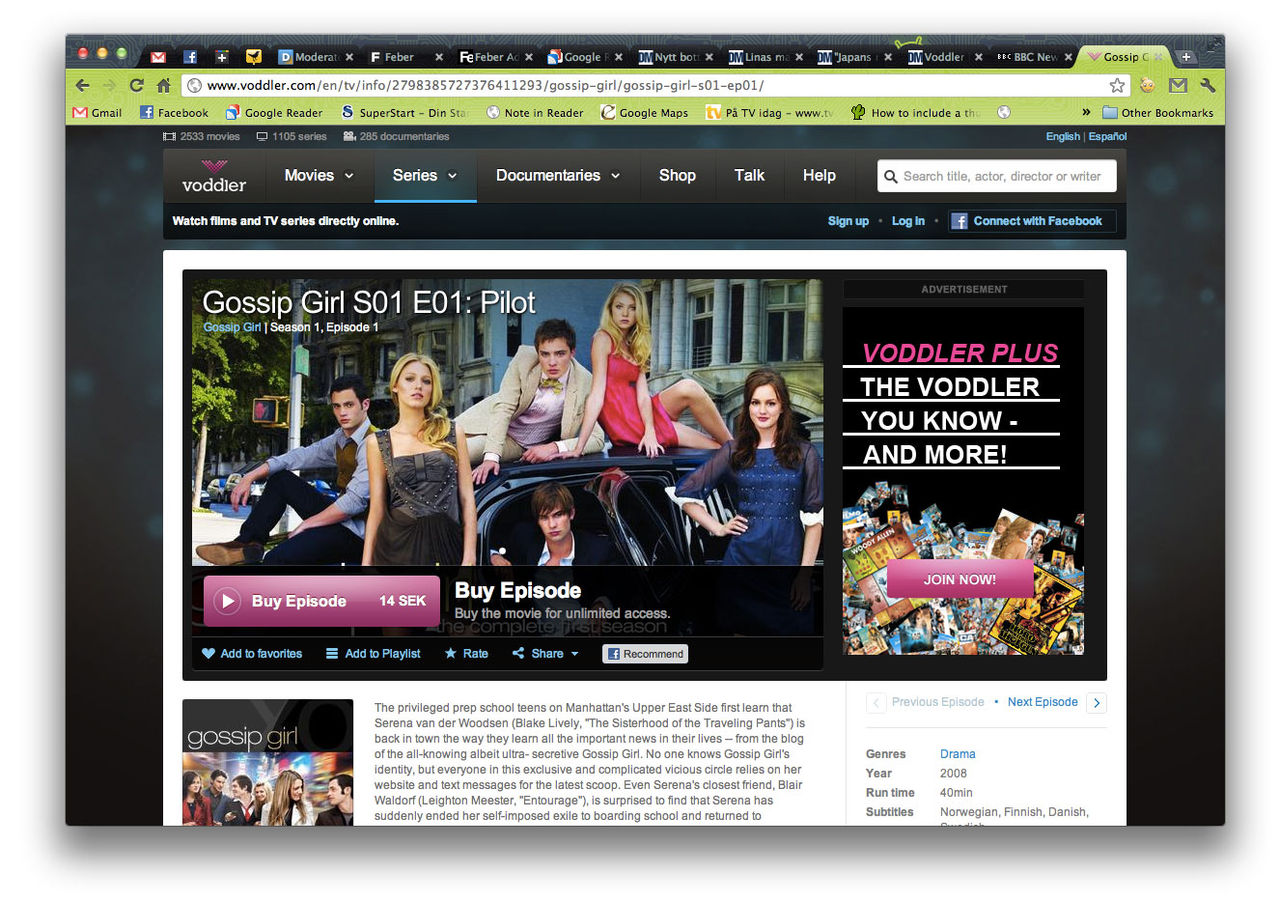
Task: Switch language to Español
Action: 1107,136
